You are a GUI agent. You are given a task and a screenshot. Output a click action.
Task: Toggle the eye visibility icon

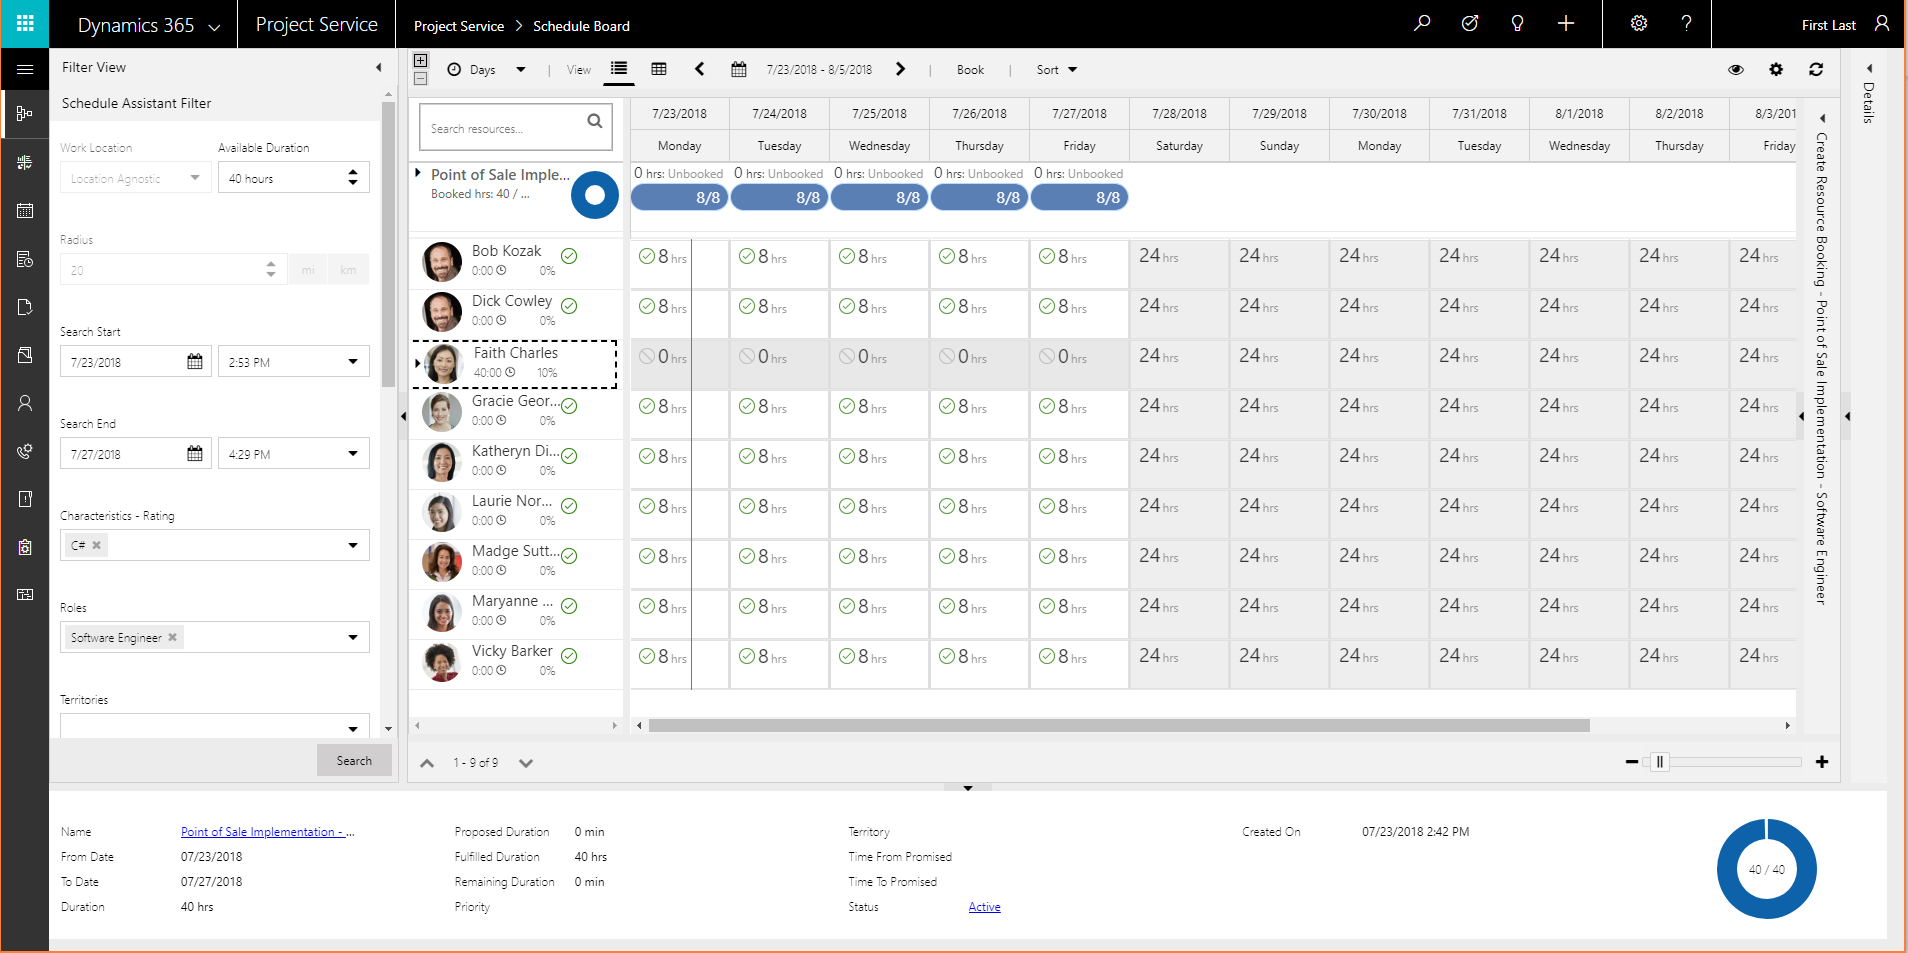pyautogui.click(x=1736, y=70)
